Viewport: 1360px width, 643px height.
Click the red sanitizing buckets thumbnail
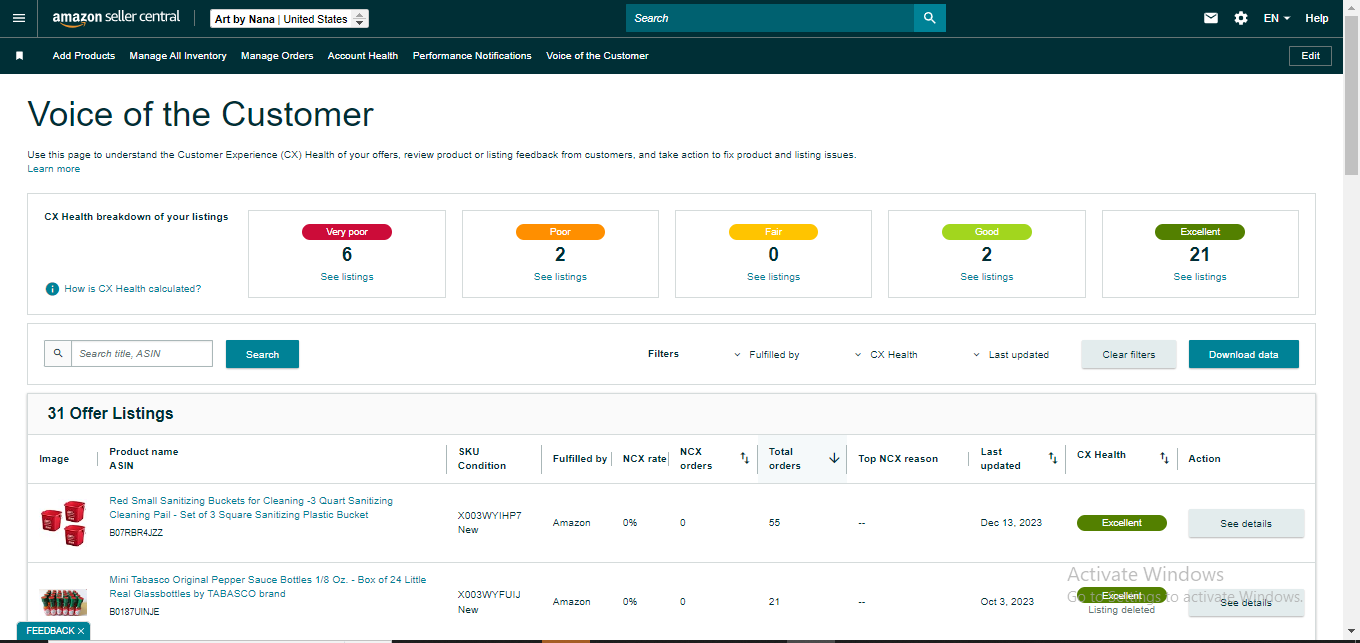point(63,523)
